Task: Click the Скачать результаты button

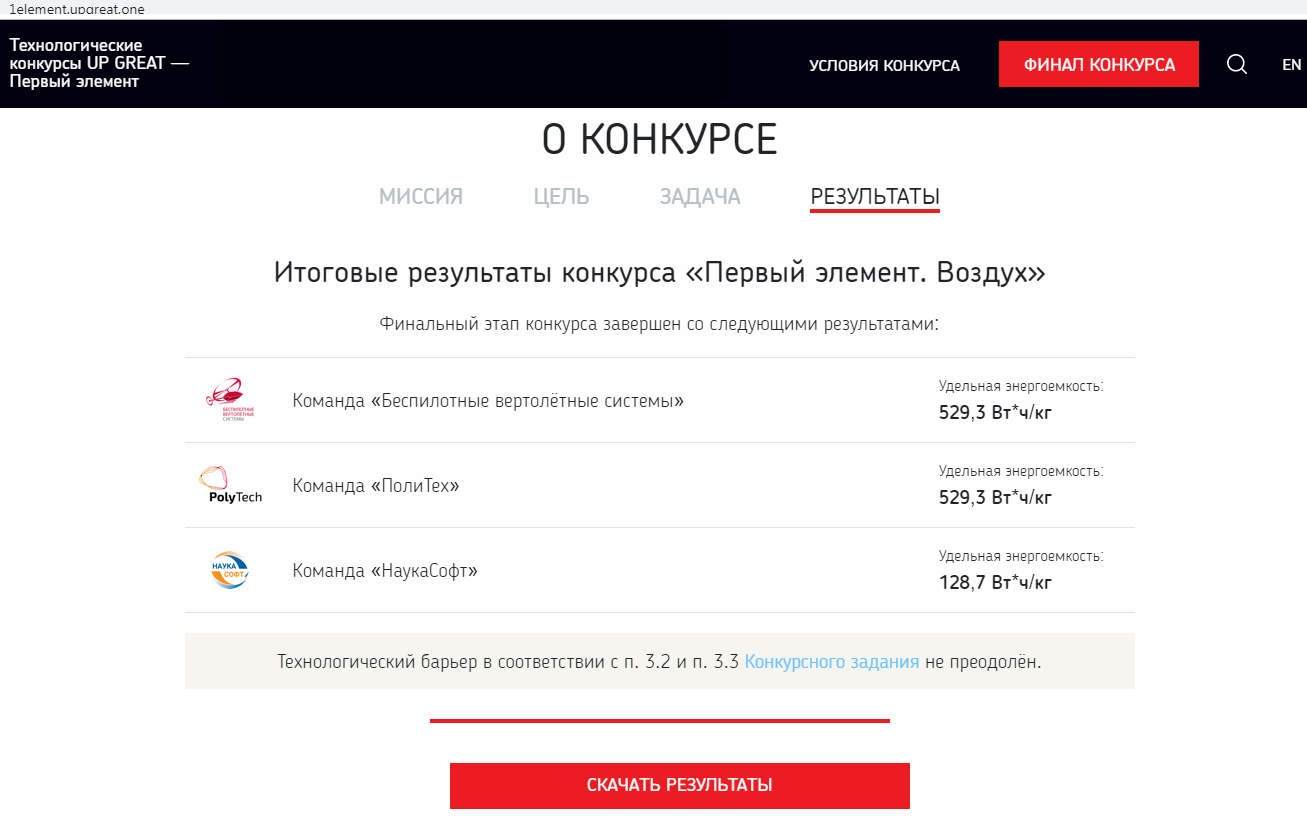Action: tap(679, 785)
